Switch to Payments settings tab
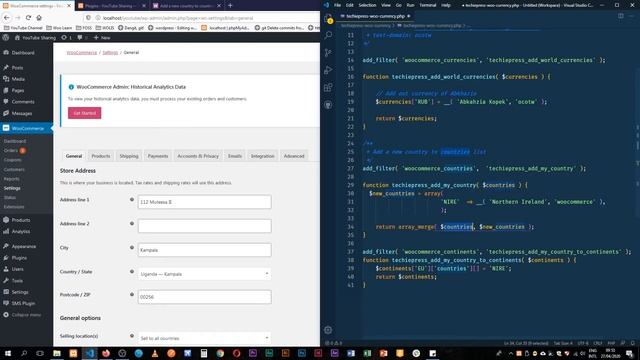The width and height of the screenshot is (640, 360). [x=158, y=156]
